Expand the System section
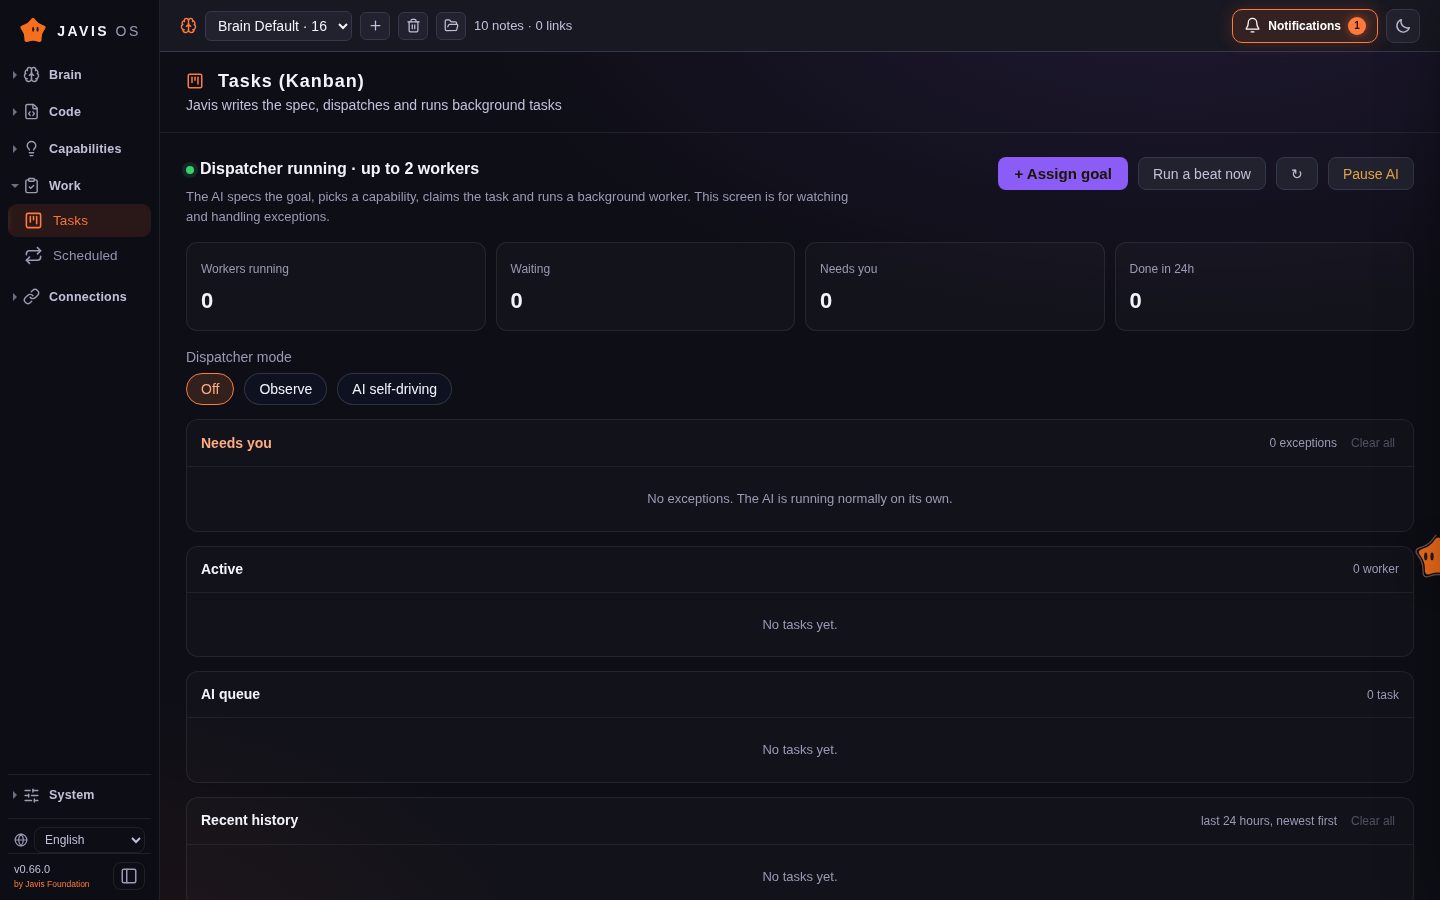Image resolution: width=1440 pixels, height=900 pixels. tap(80, 795)
